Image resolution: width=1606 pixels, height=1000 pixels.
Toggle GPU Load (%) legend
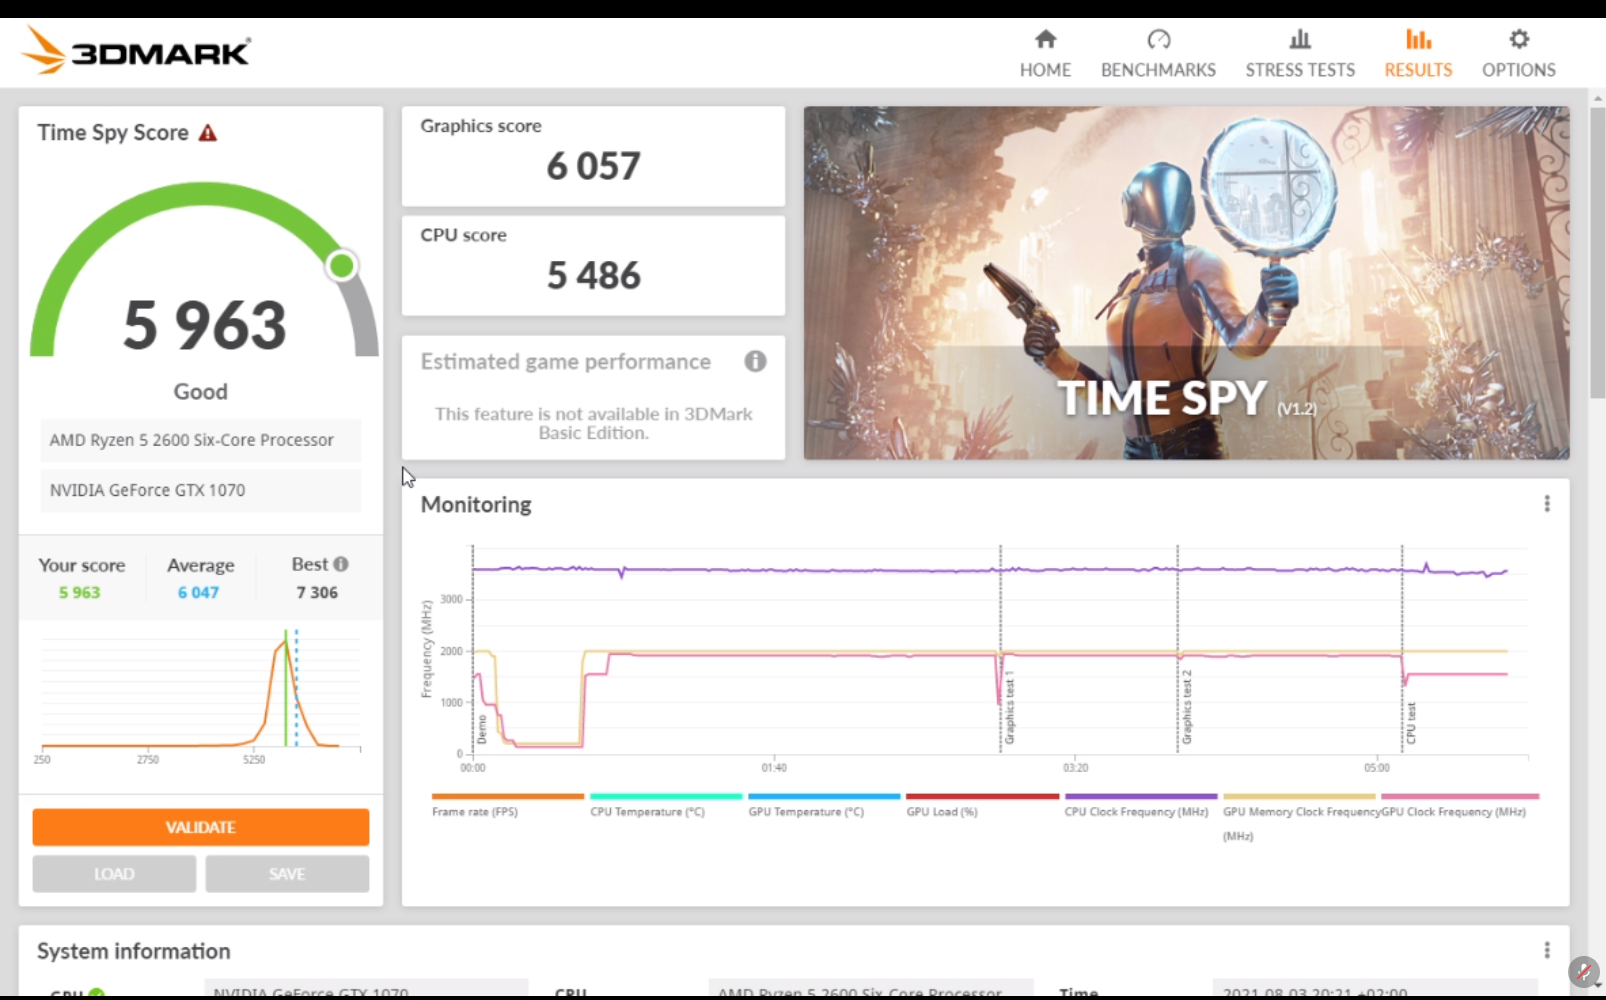[982, 805]
